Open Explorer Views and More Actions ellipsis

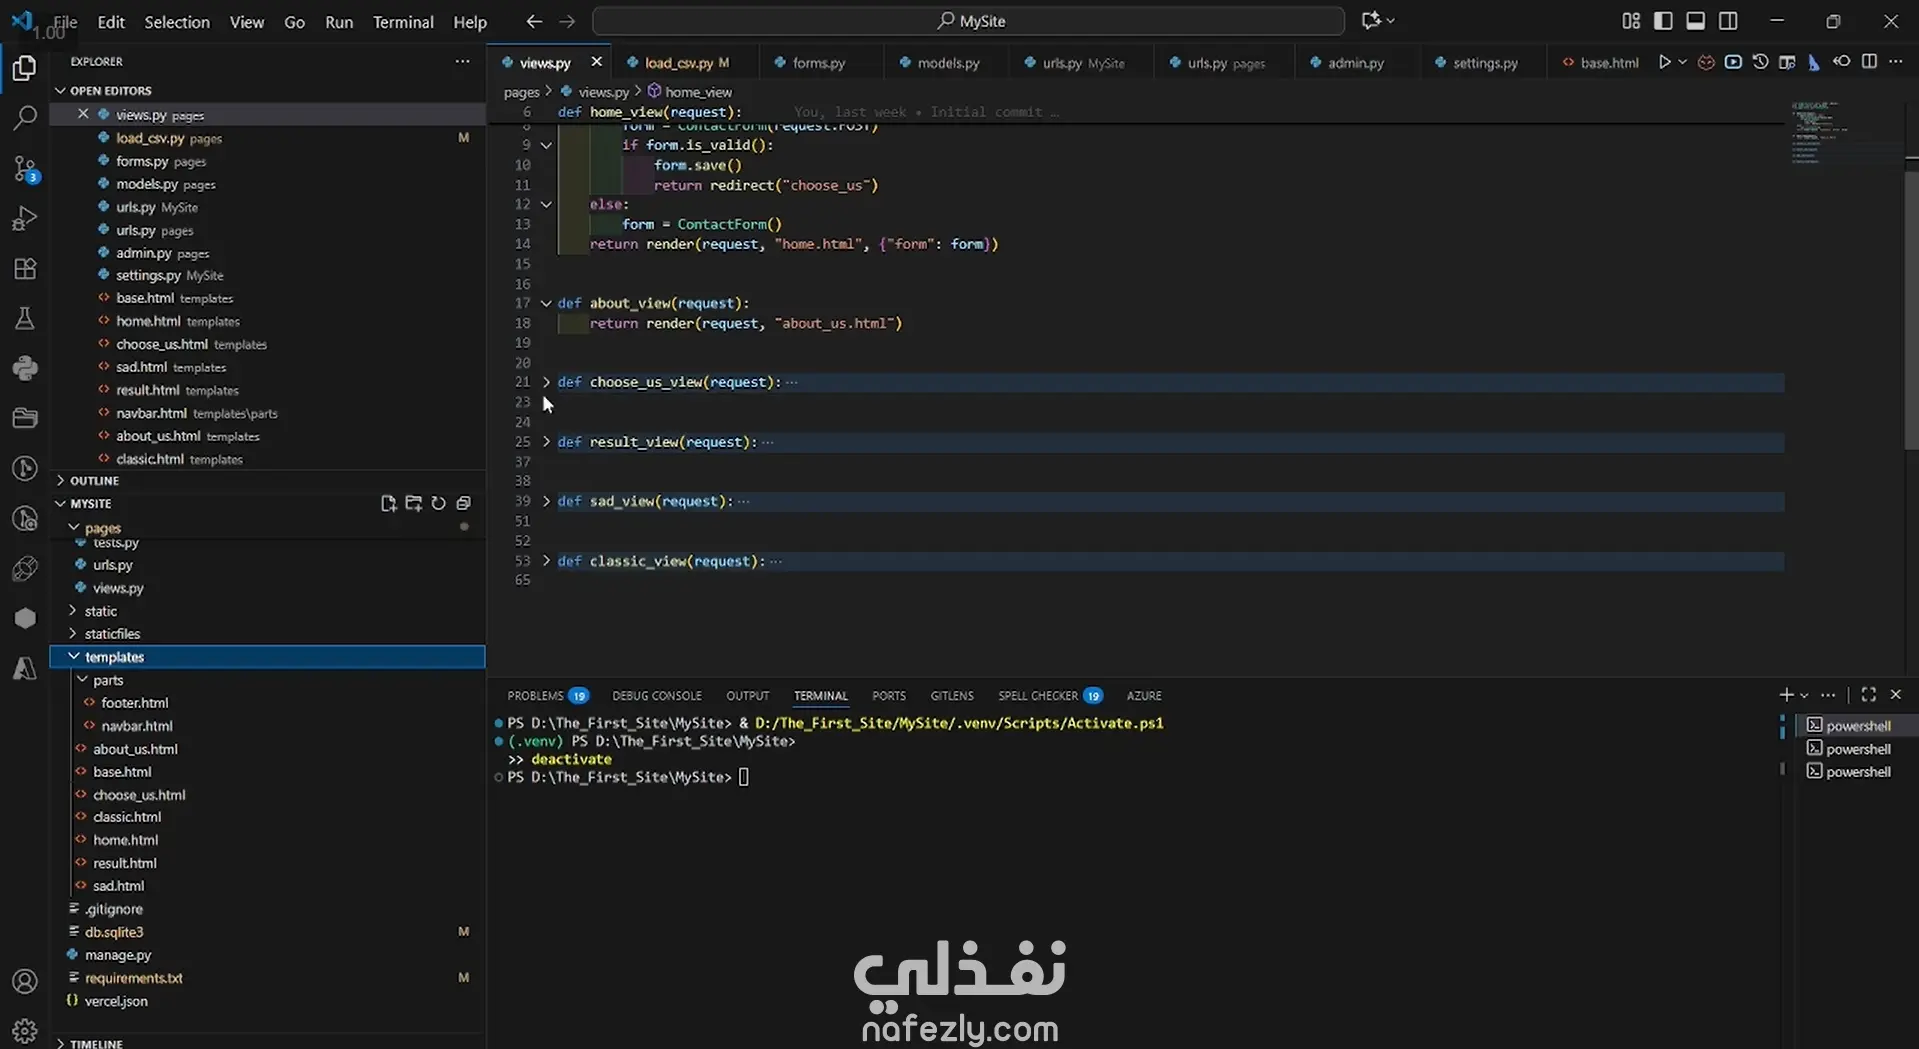[x=462, y=61]
